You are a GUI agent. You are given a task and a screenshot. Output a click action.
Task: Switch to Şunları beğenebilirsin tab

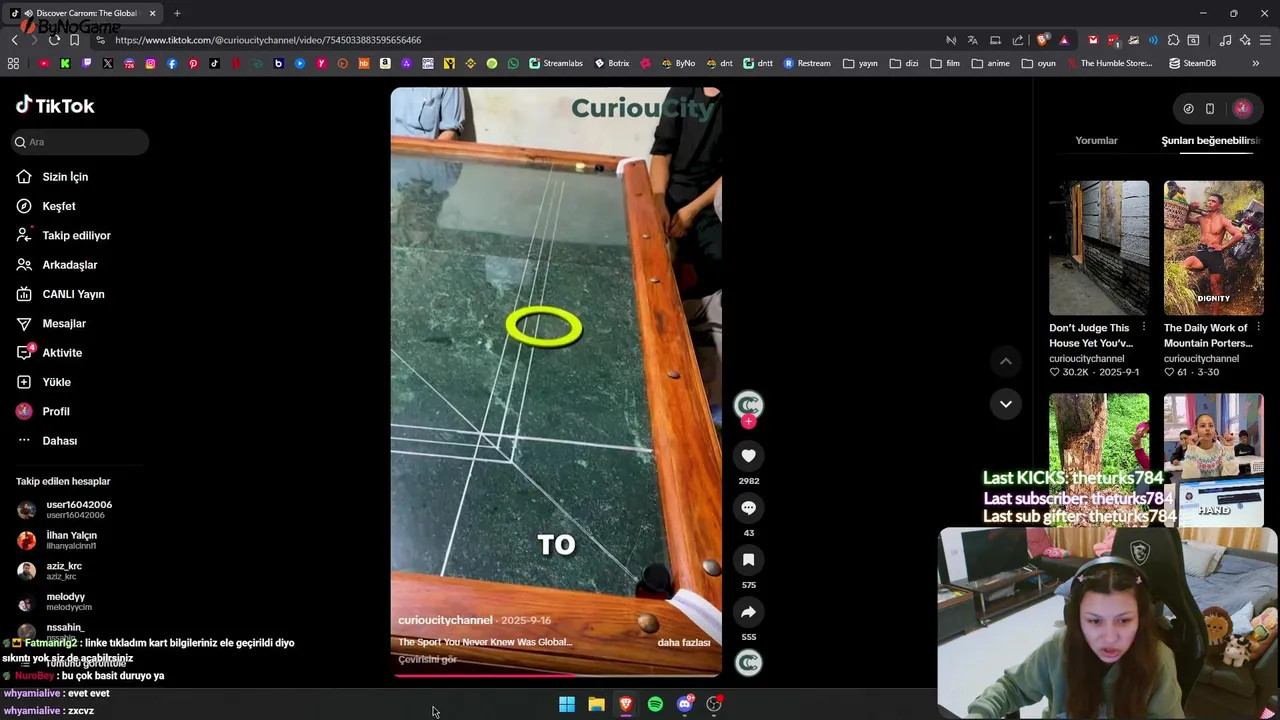1211,141
